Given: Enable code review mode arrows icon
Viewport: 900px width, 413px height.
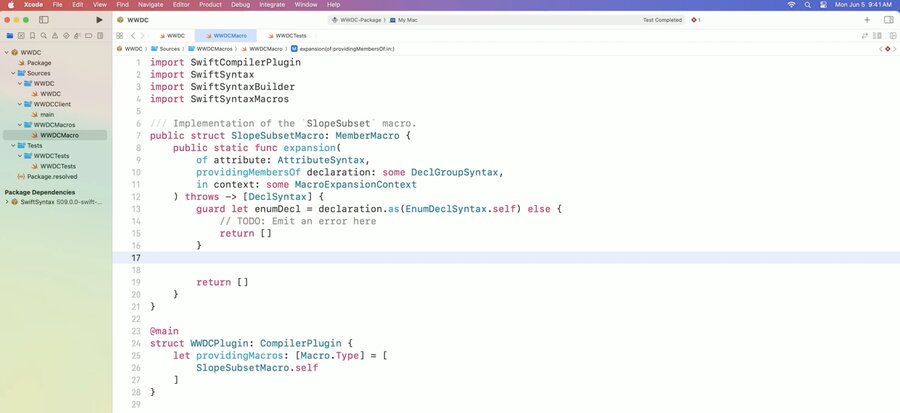Looking at the screenshot, I should click(x=864, y=36).
